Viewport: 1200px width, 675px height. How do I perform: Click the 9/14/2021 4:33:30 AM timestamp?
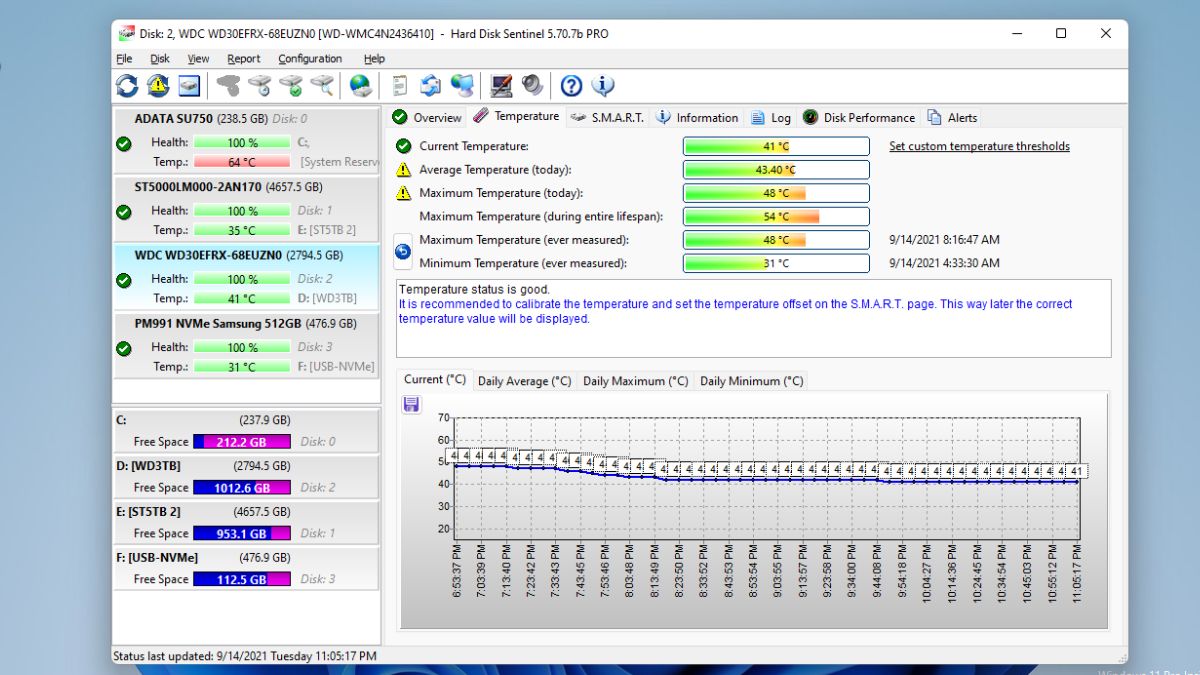tap(944, 263)
